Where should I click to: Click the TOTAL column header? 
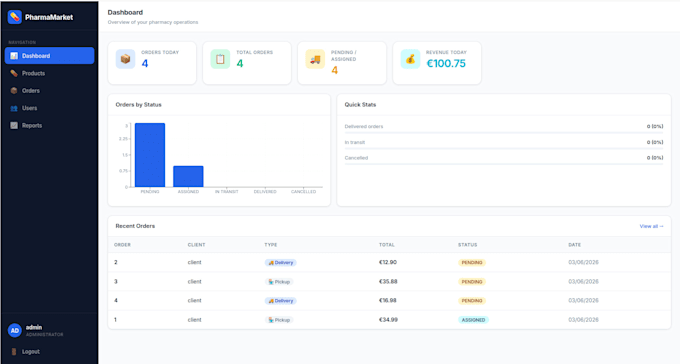387,245
